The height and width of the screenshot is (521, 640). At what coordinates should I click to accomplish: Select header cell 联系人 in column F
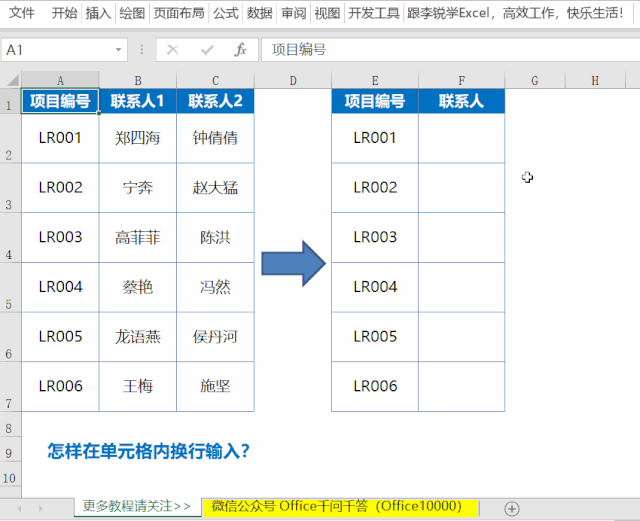click(461, 101)
